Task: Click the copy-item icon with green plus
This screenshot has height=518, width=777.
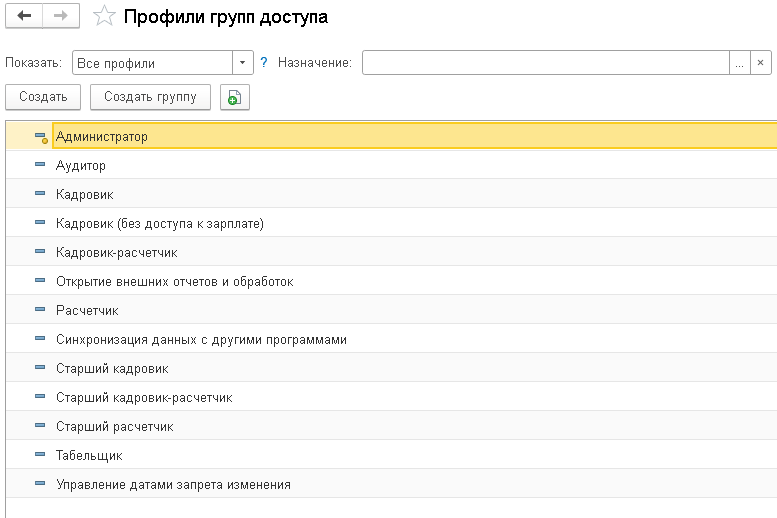Action: coord(234,97)
